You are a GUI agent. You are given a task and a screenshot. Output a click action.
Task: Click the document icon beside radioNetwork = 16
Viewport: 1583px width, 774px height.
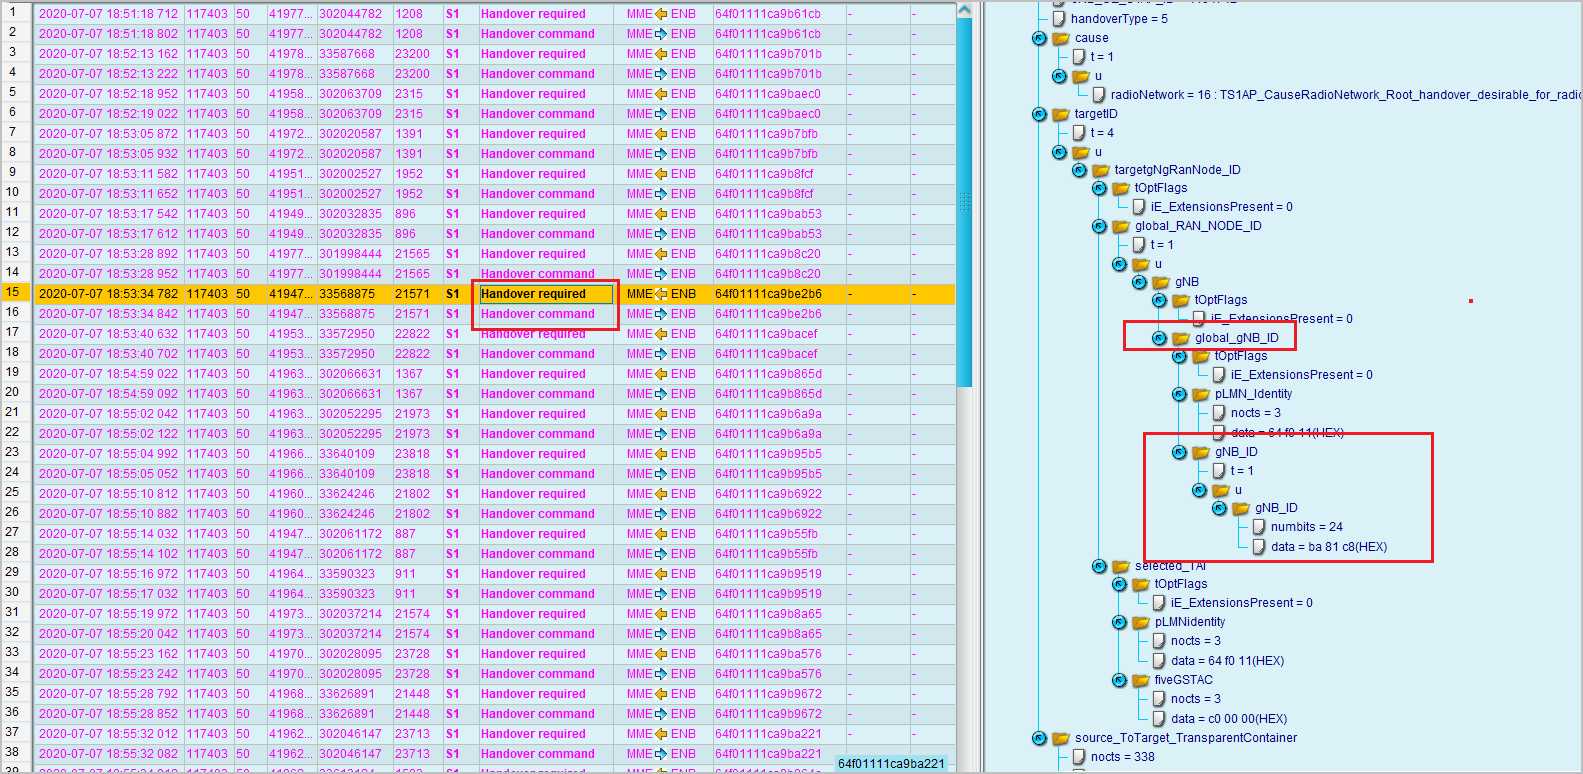1098,95
